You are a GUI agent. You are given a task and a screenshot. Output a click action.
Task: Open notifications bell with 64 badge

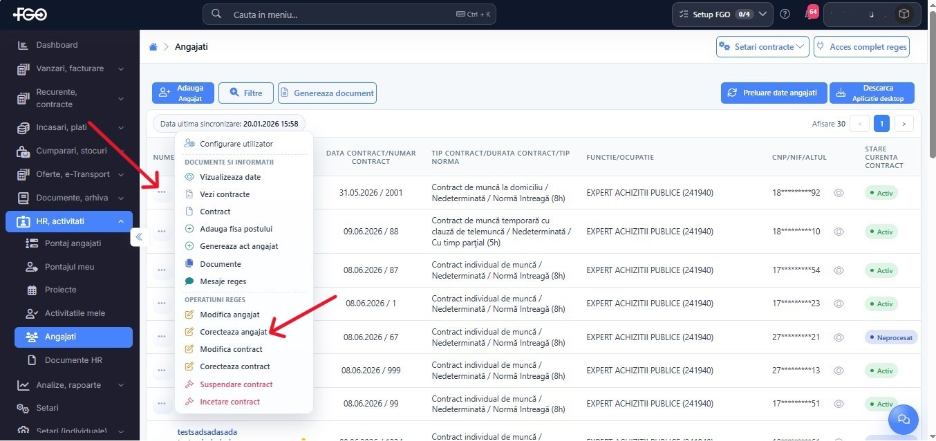pos(809,14)
